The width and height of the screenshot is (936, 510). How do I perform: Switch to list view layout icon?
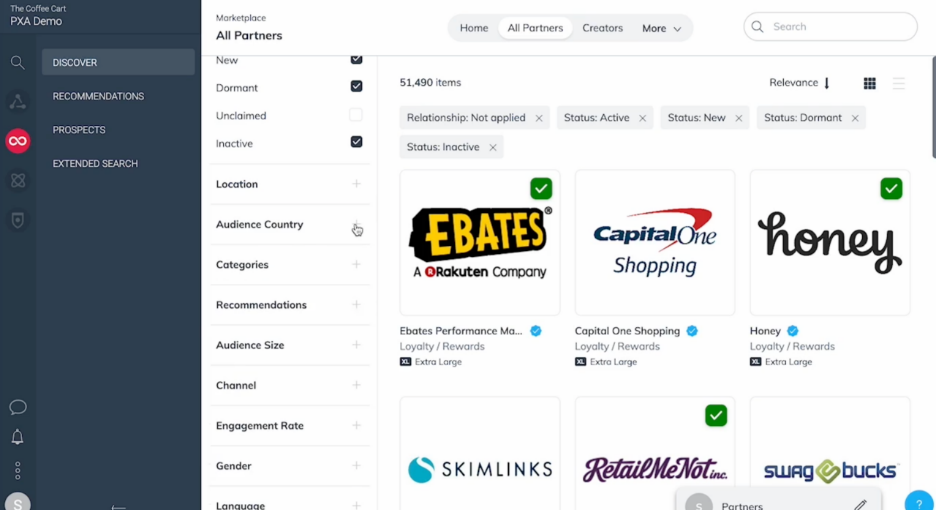coord(898,84)
